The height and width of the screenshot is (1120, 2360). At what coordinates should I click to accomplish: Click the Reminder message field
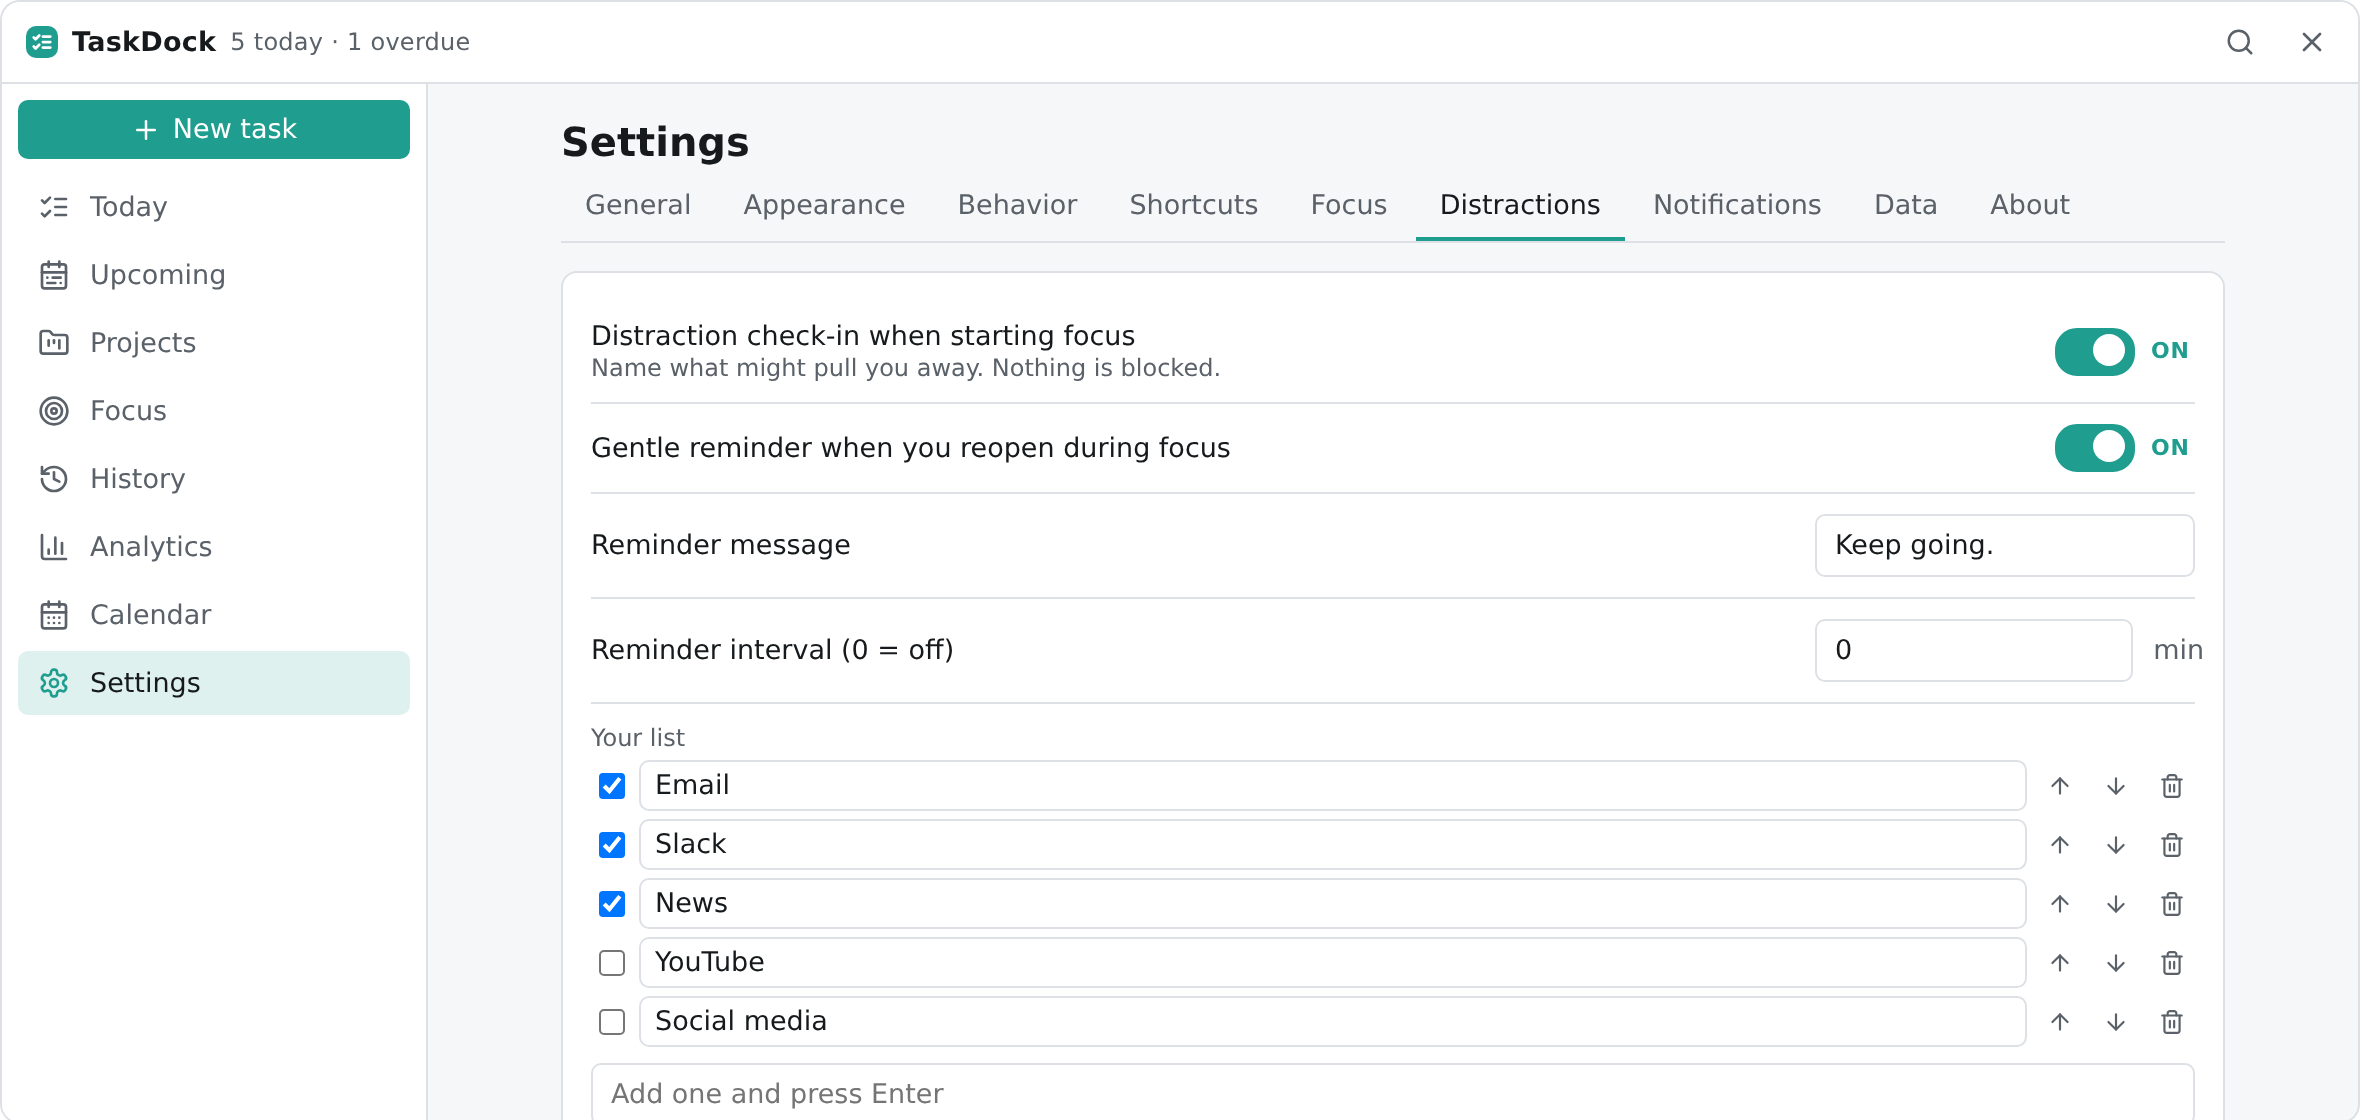[2005, 545]
